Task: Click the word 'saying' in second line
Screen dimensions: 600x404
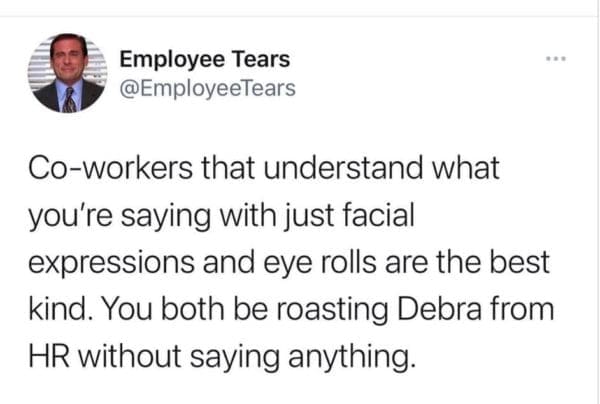Action: [x=166, y=217]
